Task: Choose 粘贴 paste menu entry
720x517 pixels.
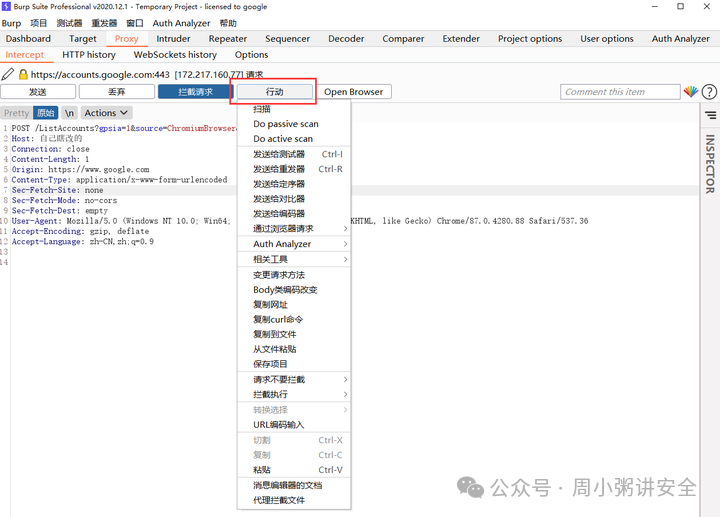Action: pos(294,470)
